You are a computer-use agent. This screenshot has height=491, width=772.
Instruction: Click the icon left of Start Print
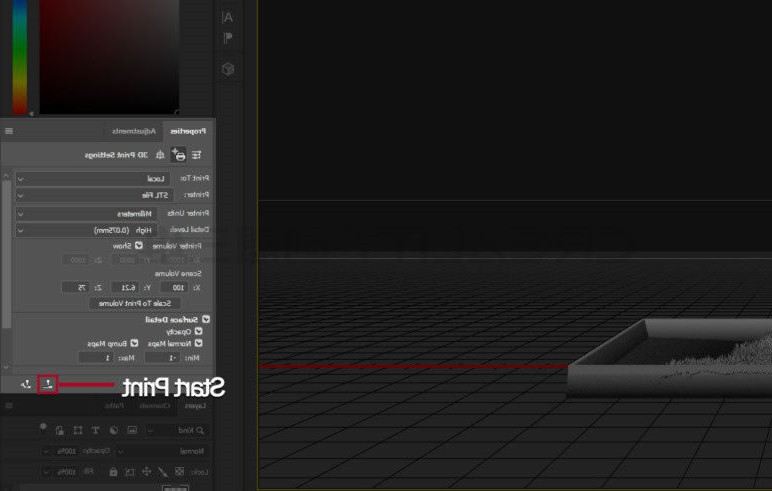[25, 384]
